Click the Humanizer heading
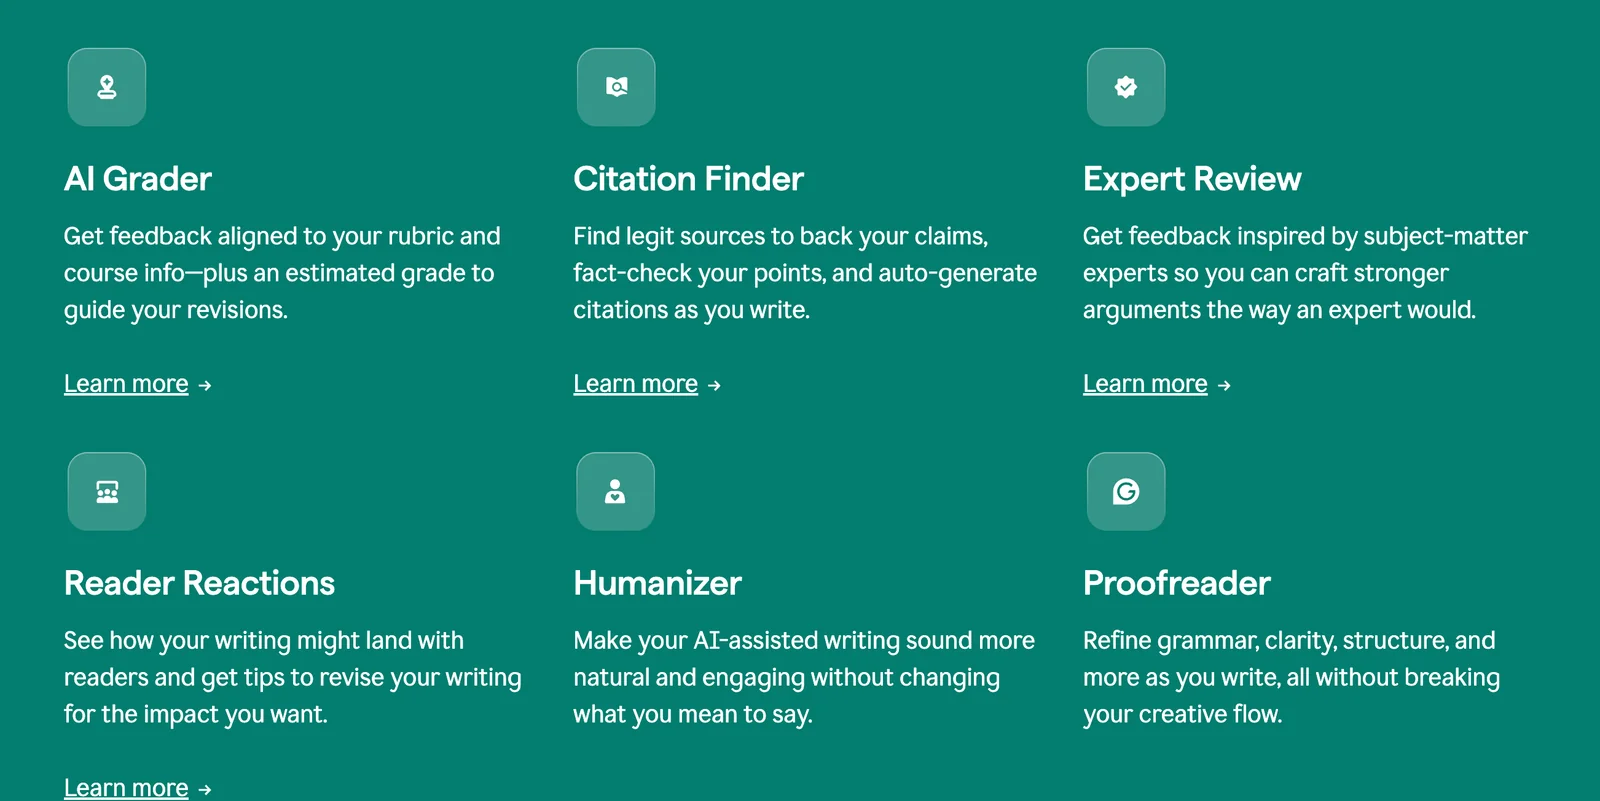The height and width of the screenshot is (801, 1600). click(657, 583)
